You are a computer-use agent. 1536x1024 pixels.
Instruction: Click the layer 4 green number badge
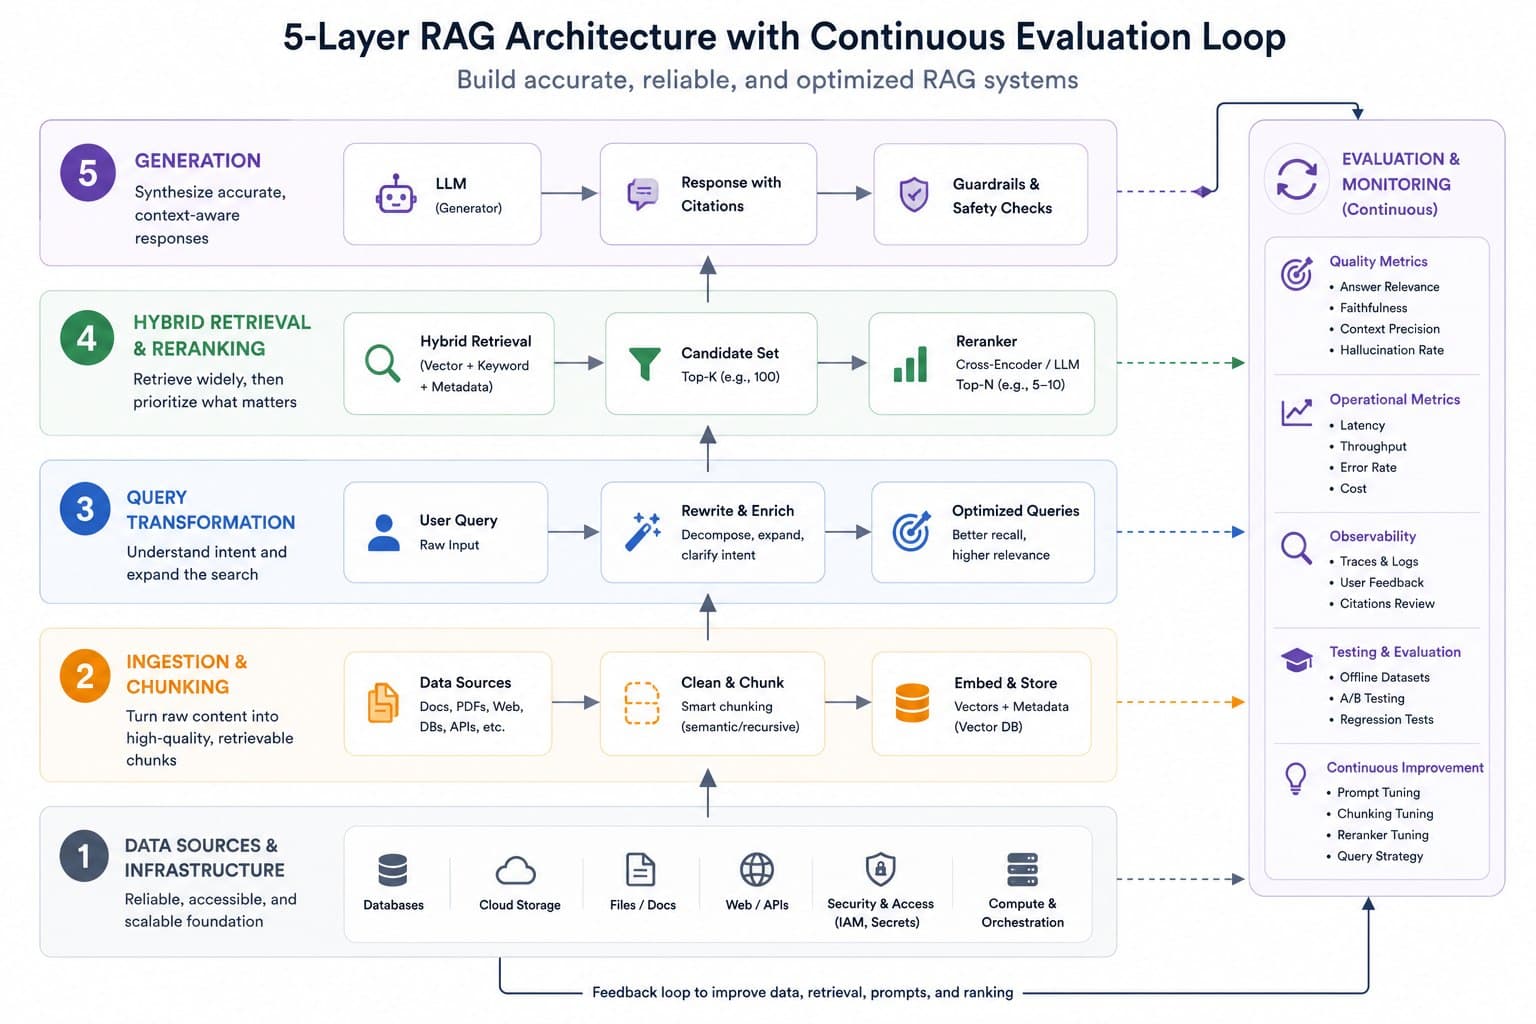tap(87, 338)
